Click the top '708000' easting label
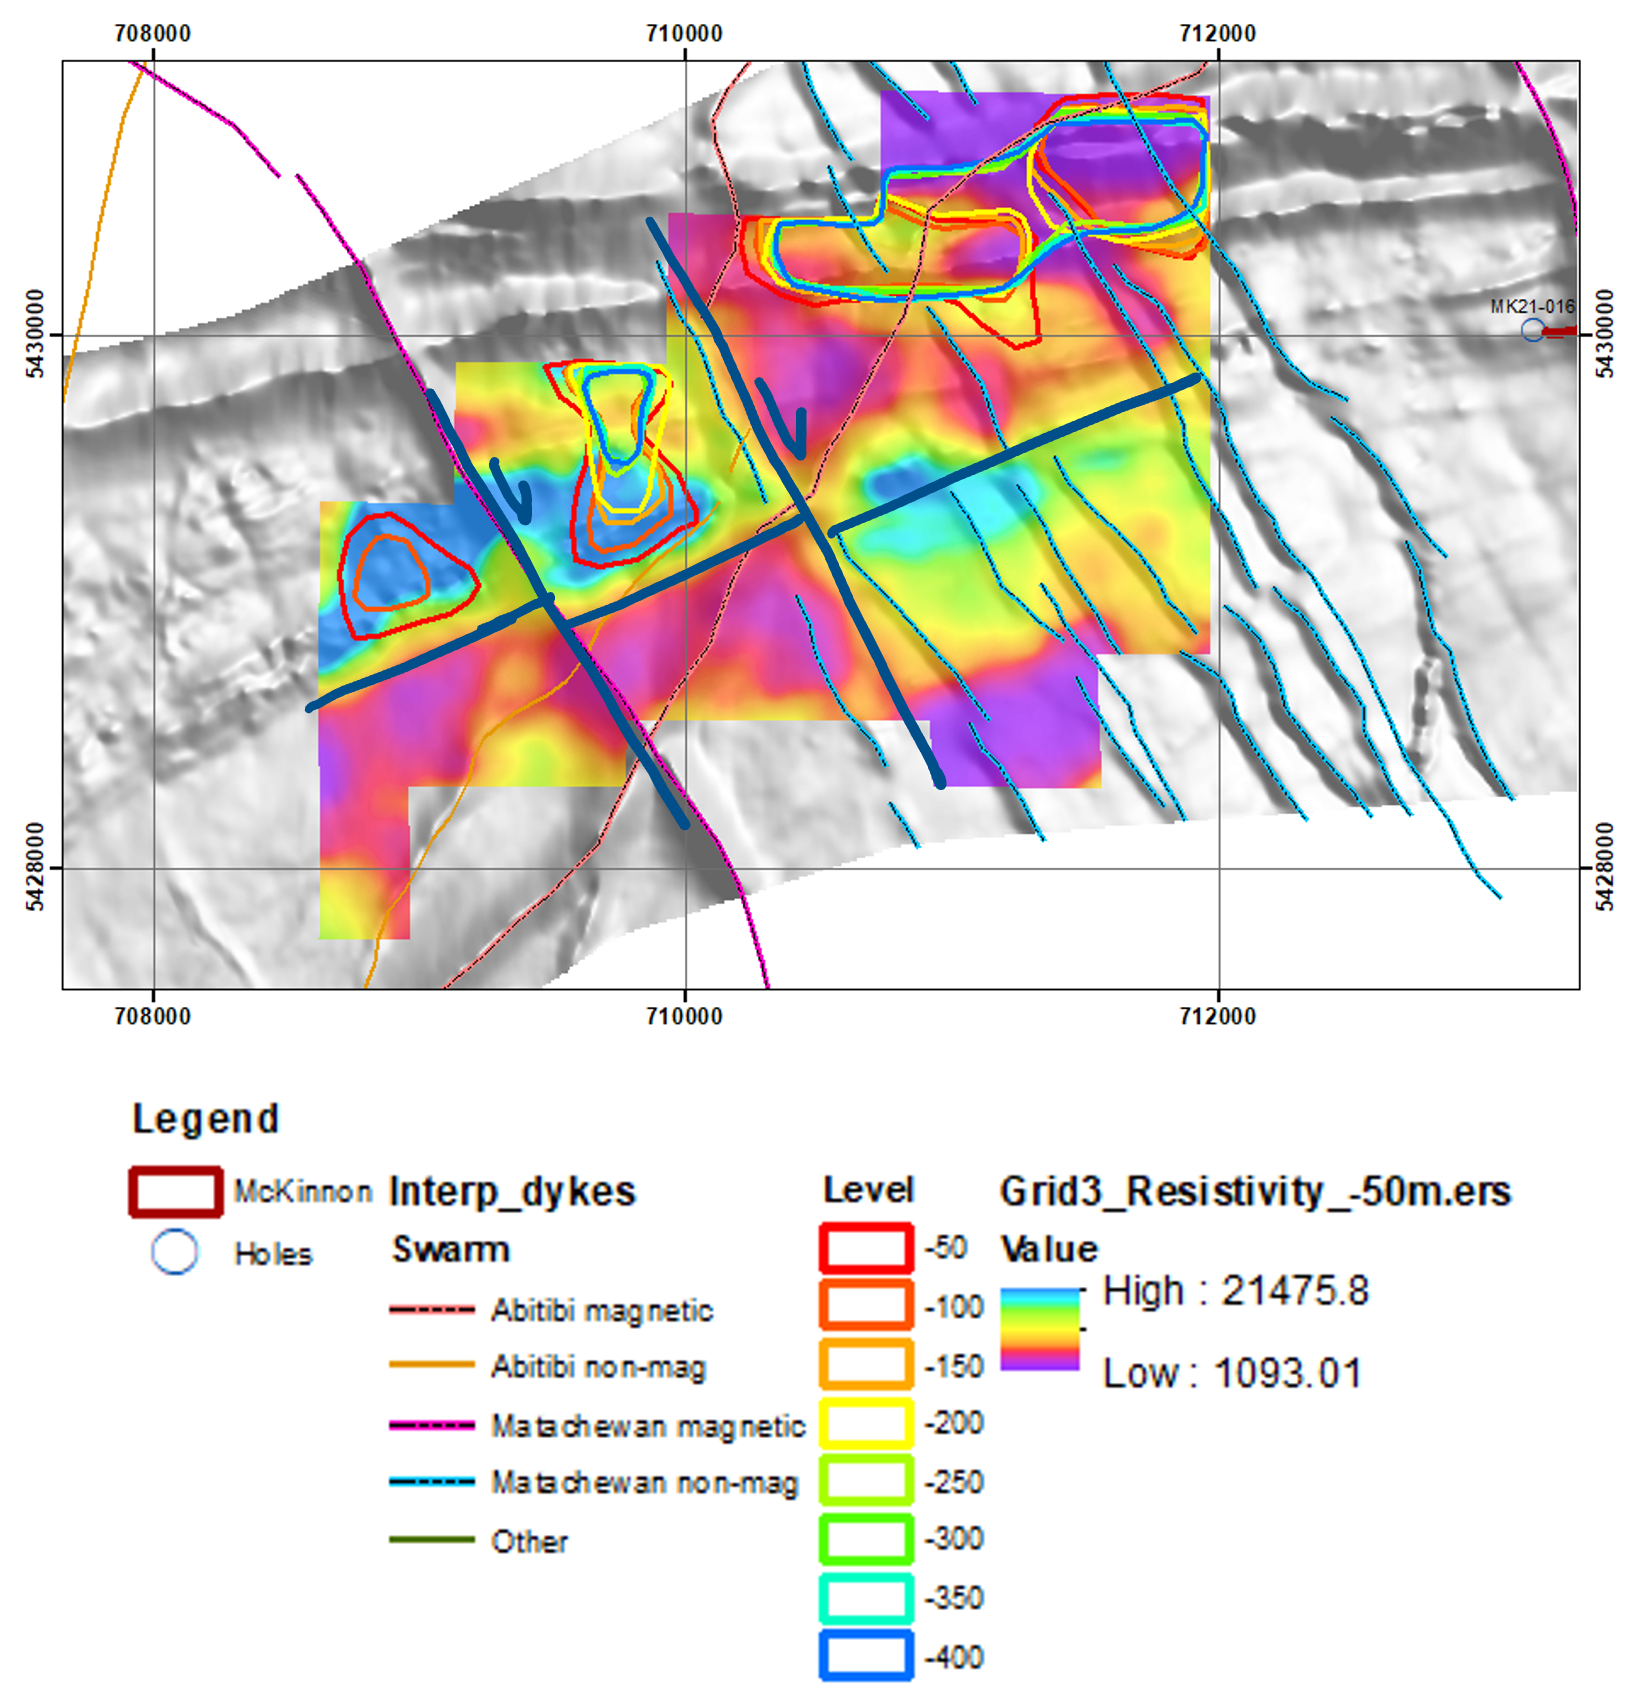1636x1686 pixels. [x=152, y=33]
